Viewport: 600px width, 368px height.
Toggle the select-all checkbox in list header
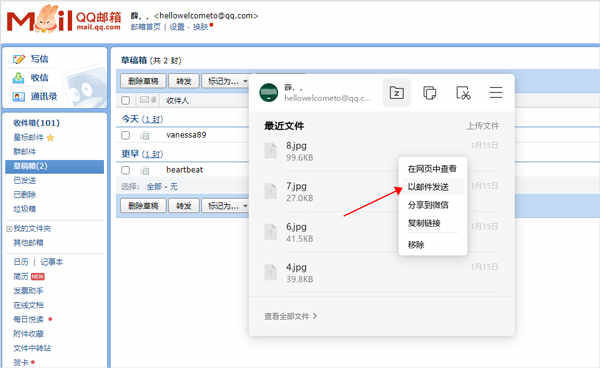pyautogui.click(x=125, y=101)
